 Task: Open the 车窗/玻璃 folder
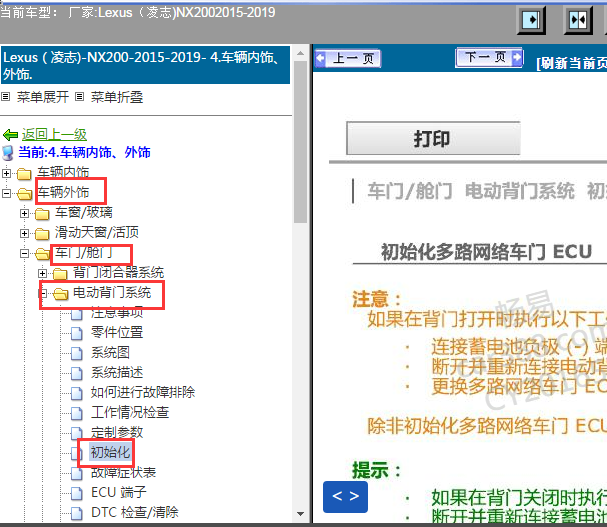pos(84,212)
